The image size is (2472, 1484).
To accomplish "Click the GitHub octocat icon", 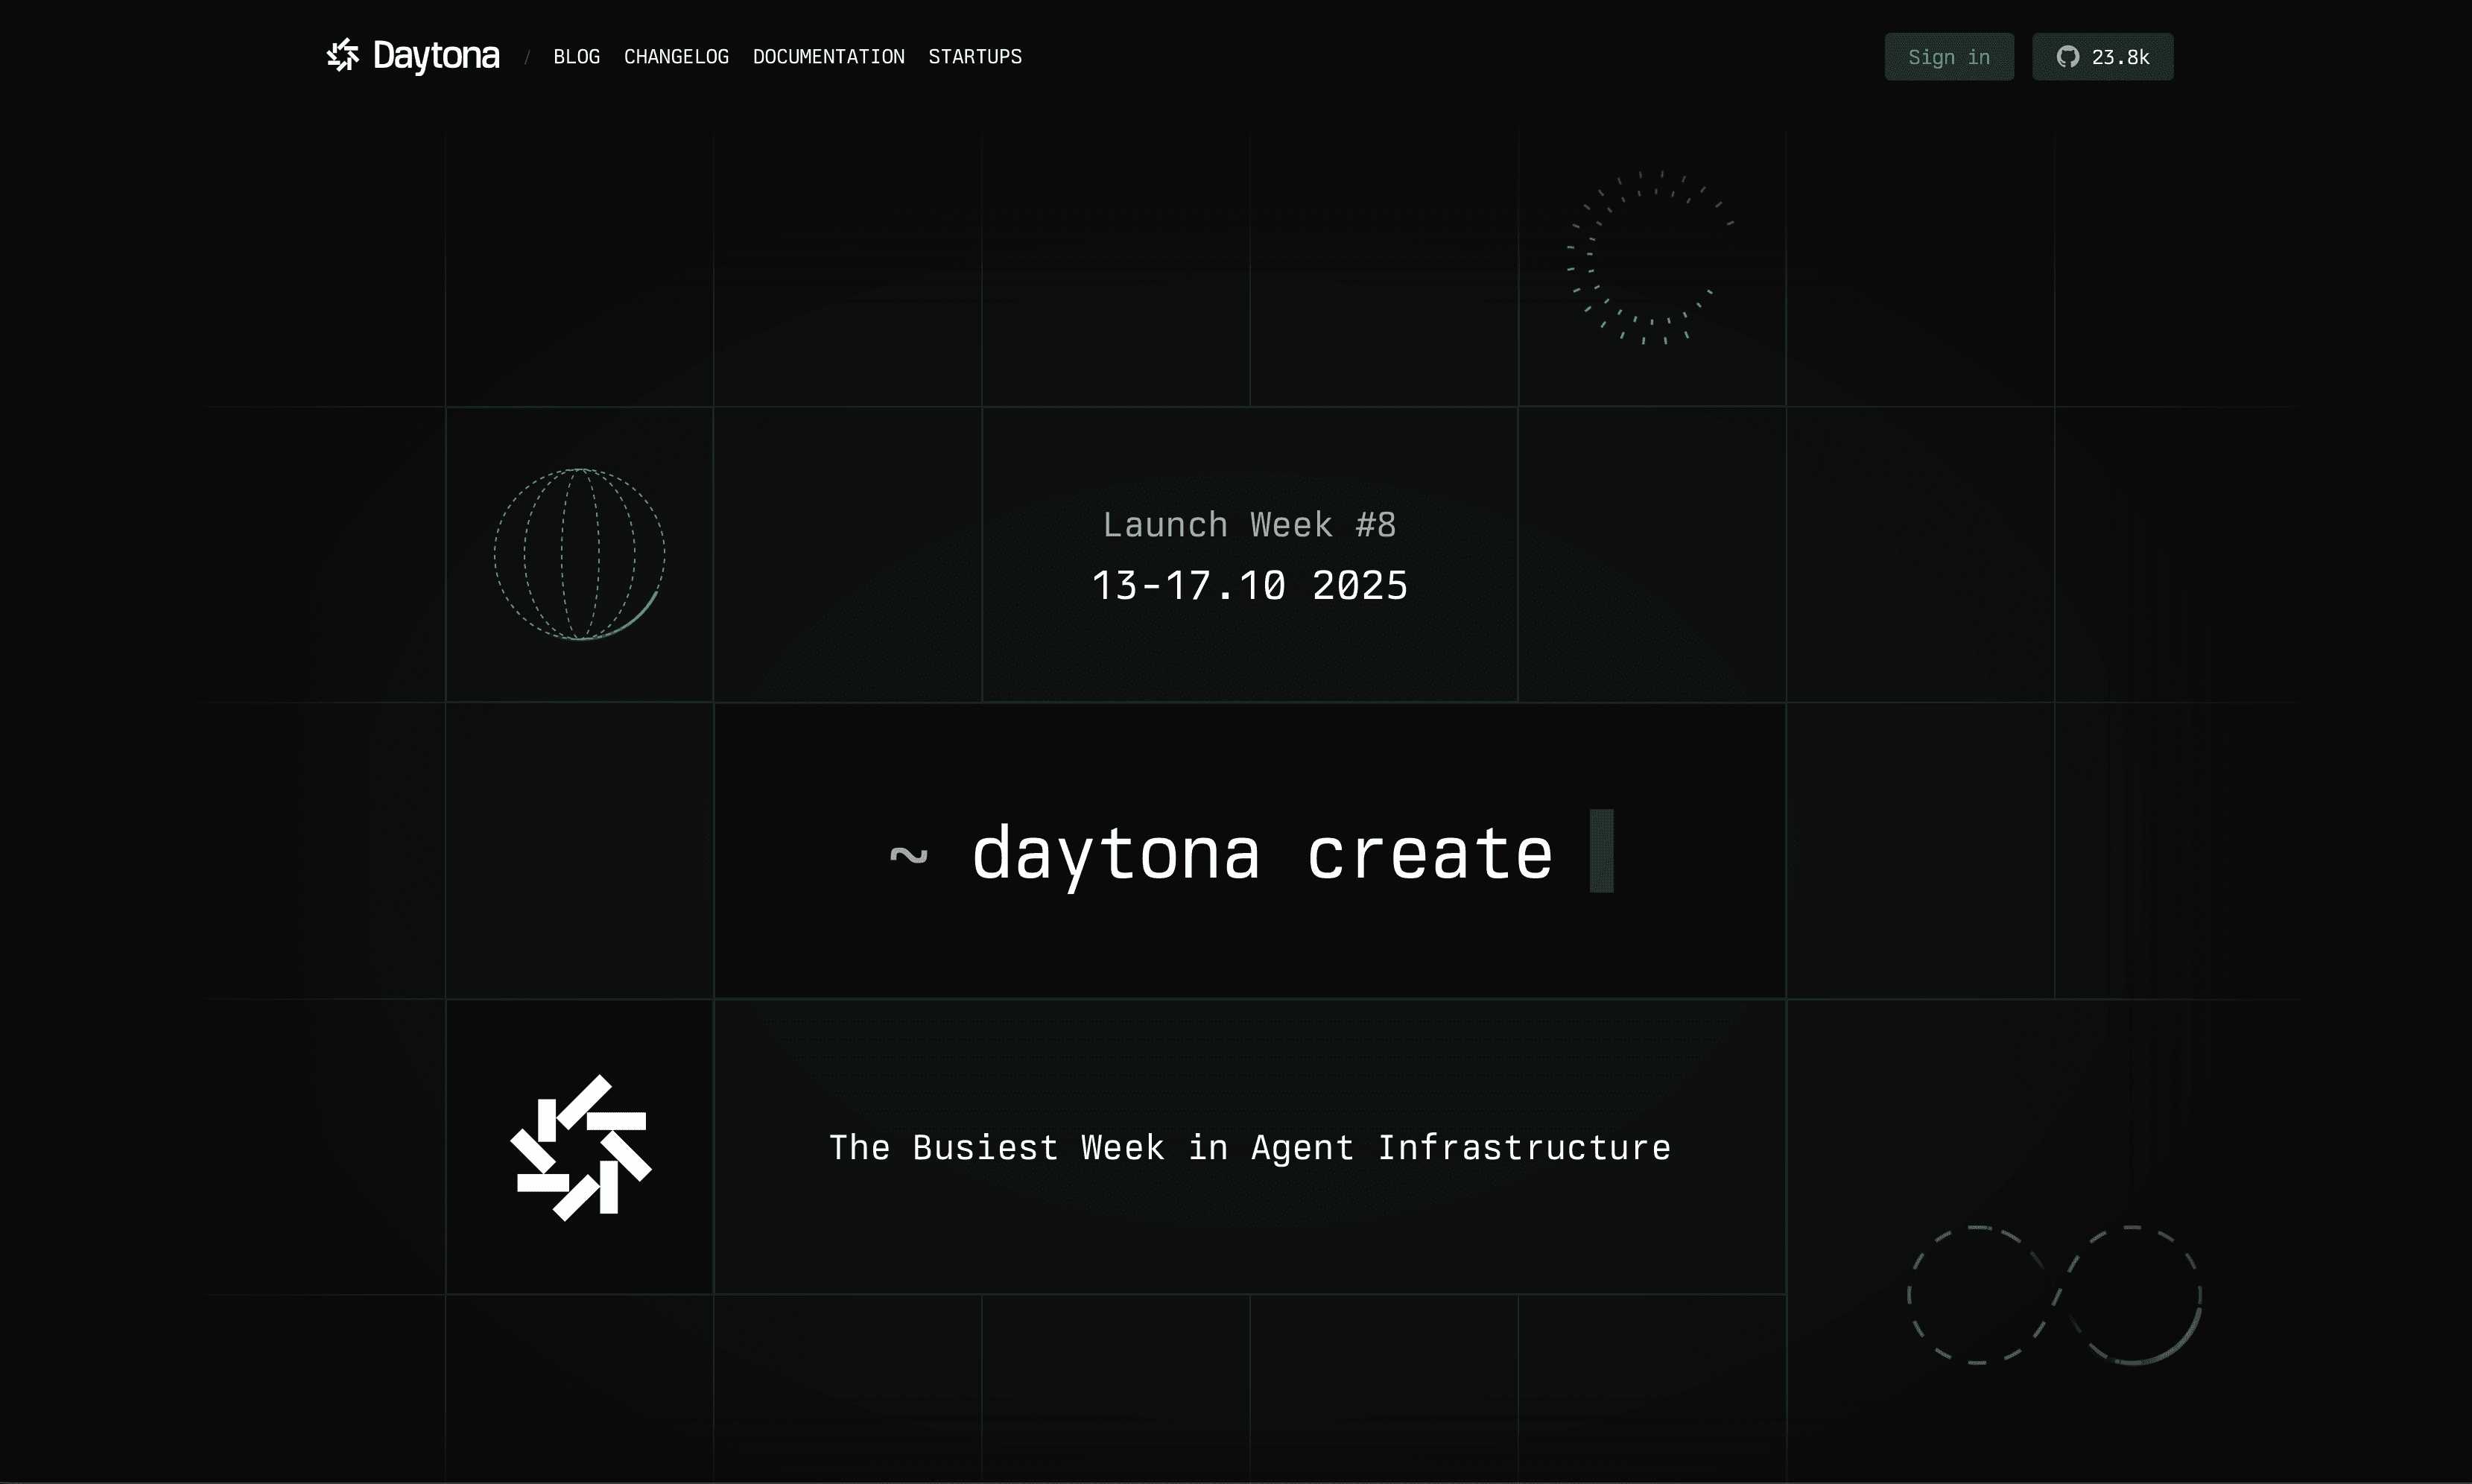I will coord(2067,57).
